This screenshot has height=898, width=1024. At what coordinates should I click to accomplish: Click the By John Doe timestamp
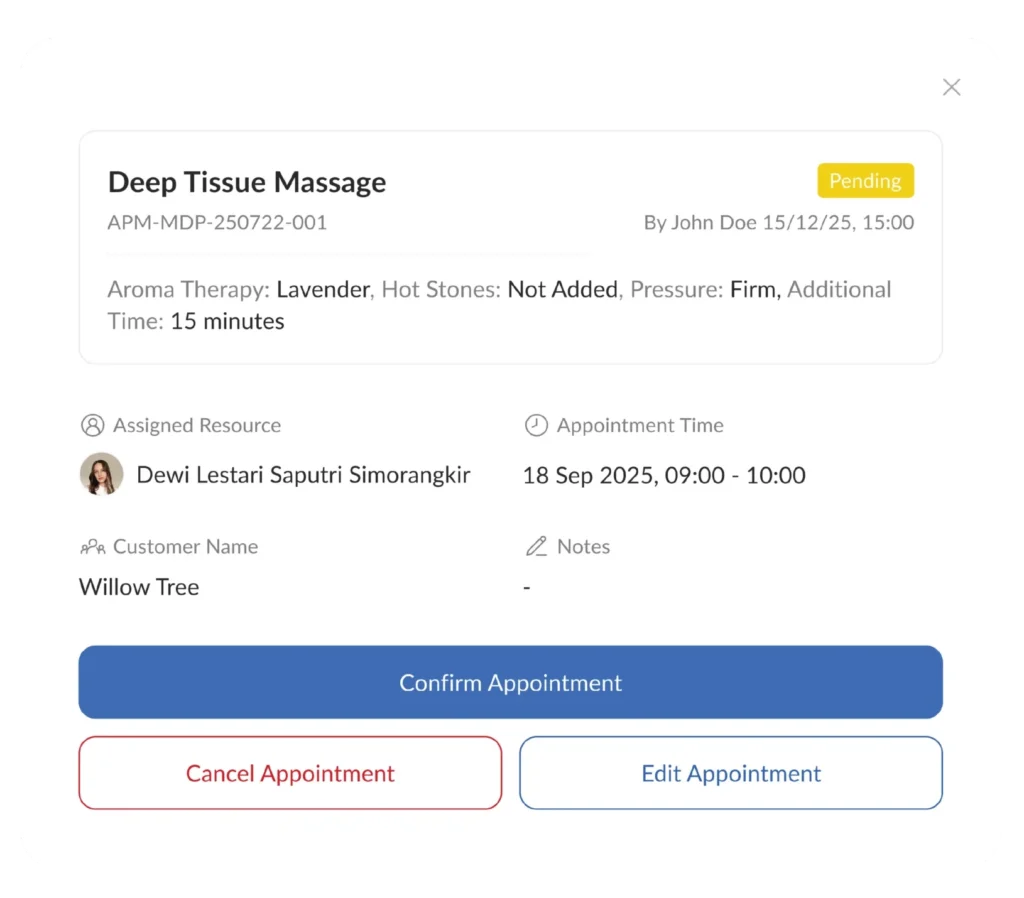point(778,223)
